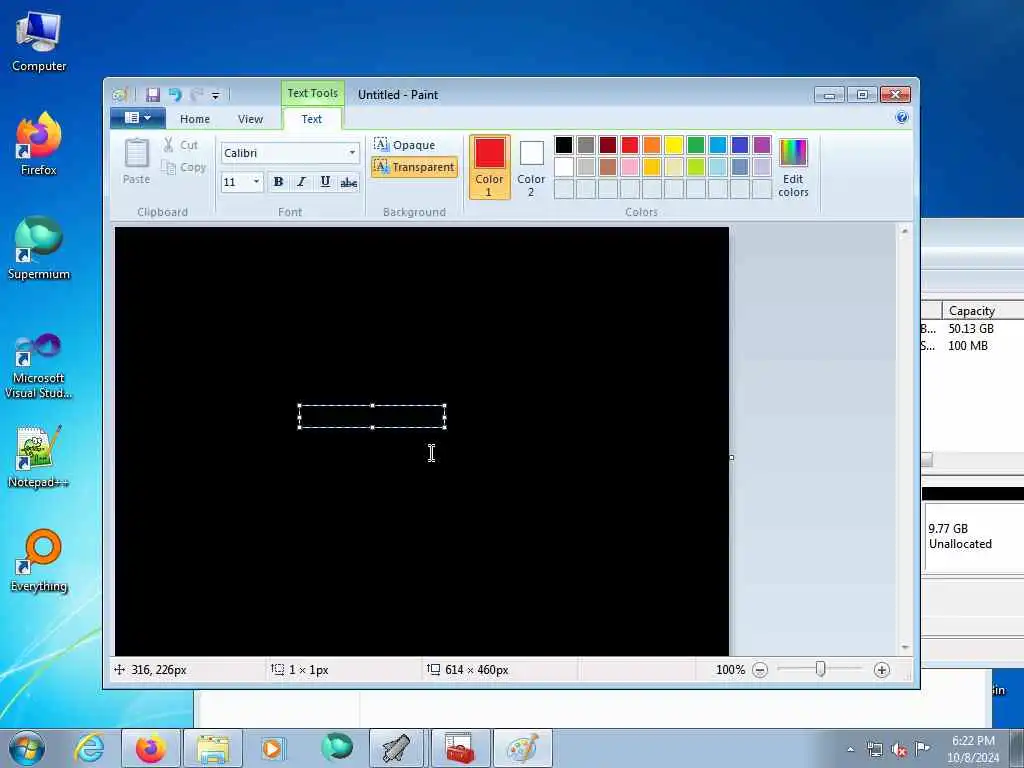Open Customize Quick Access Toolbar arrow
The width and height of the screenshot is (1024, 768).
[x=216, y=95]
